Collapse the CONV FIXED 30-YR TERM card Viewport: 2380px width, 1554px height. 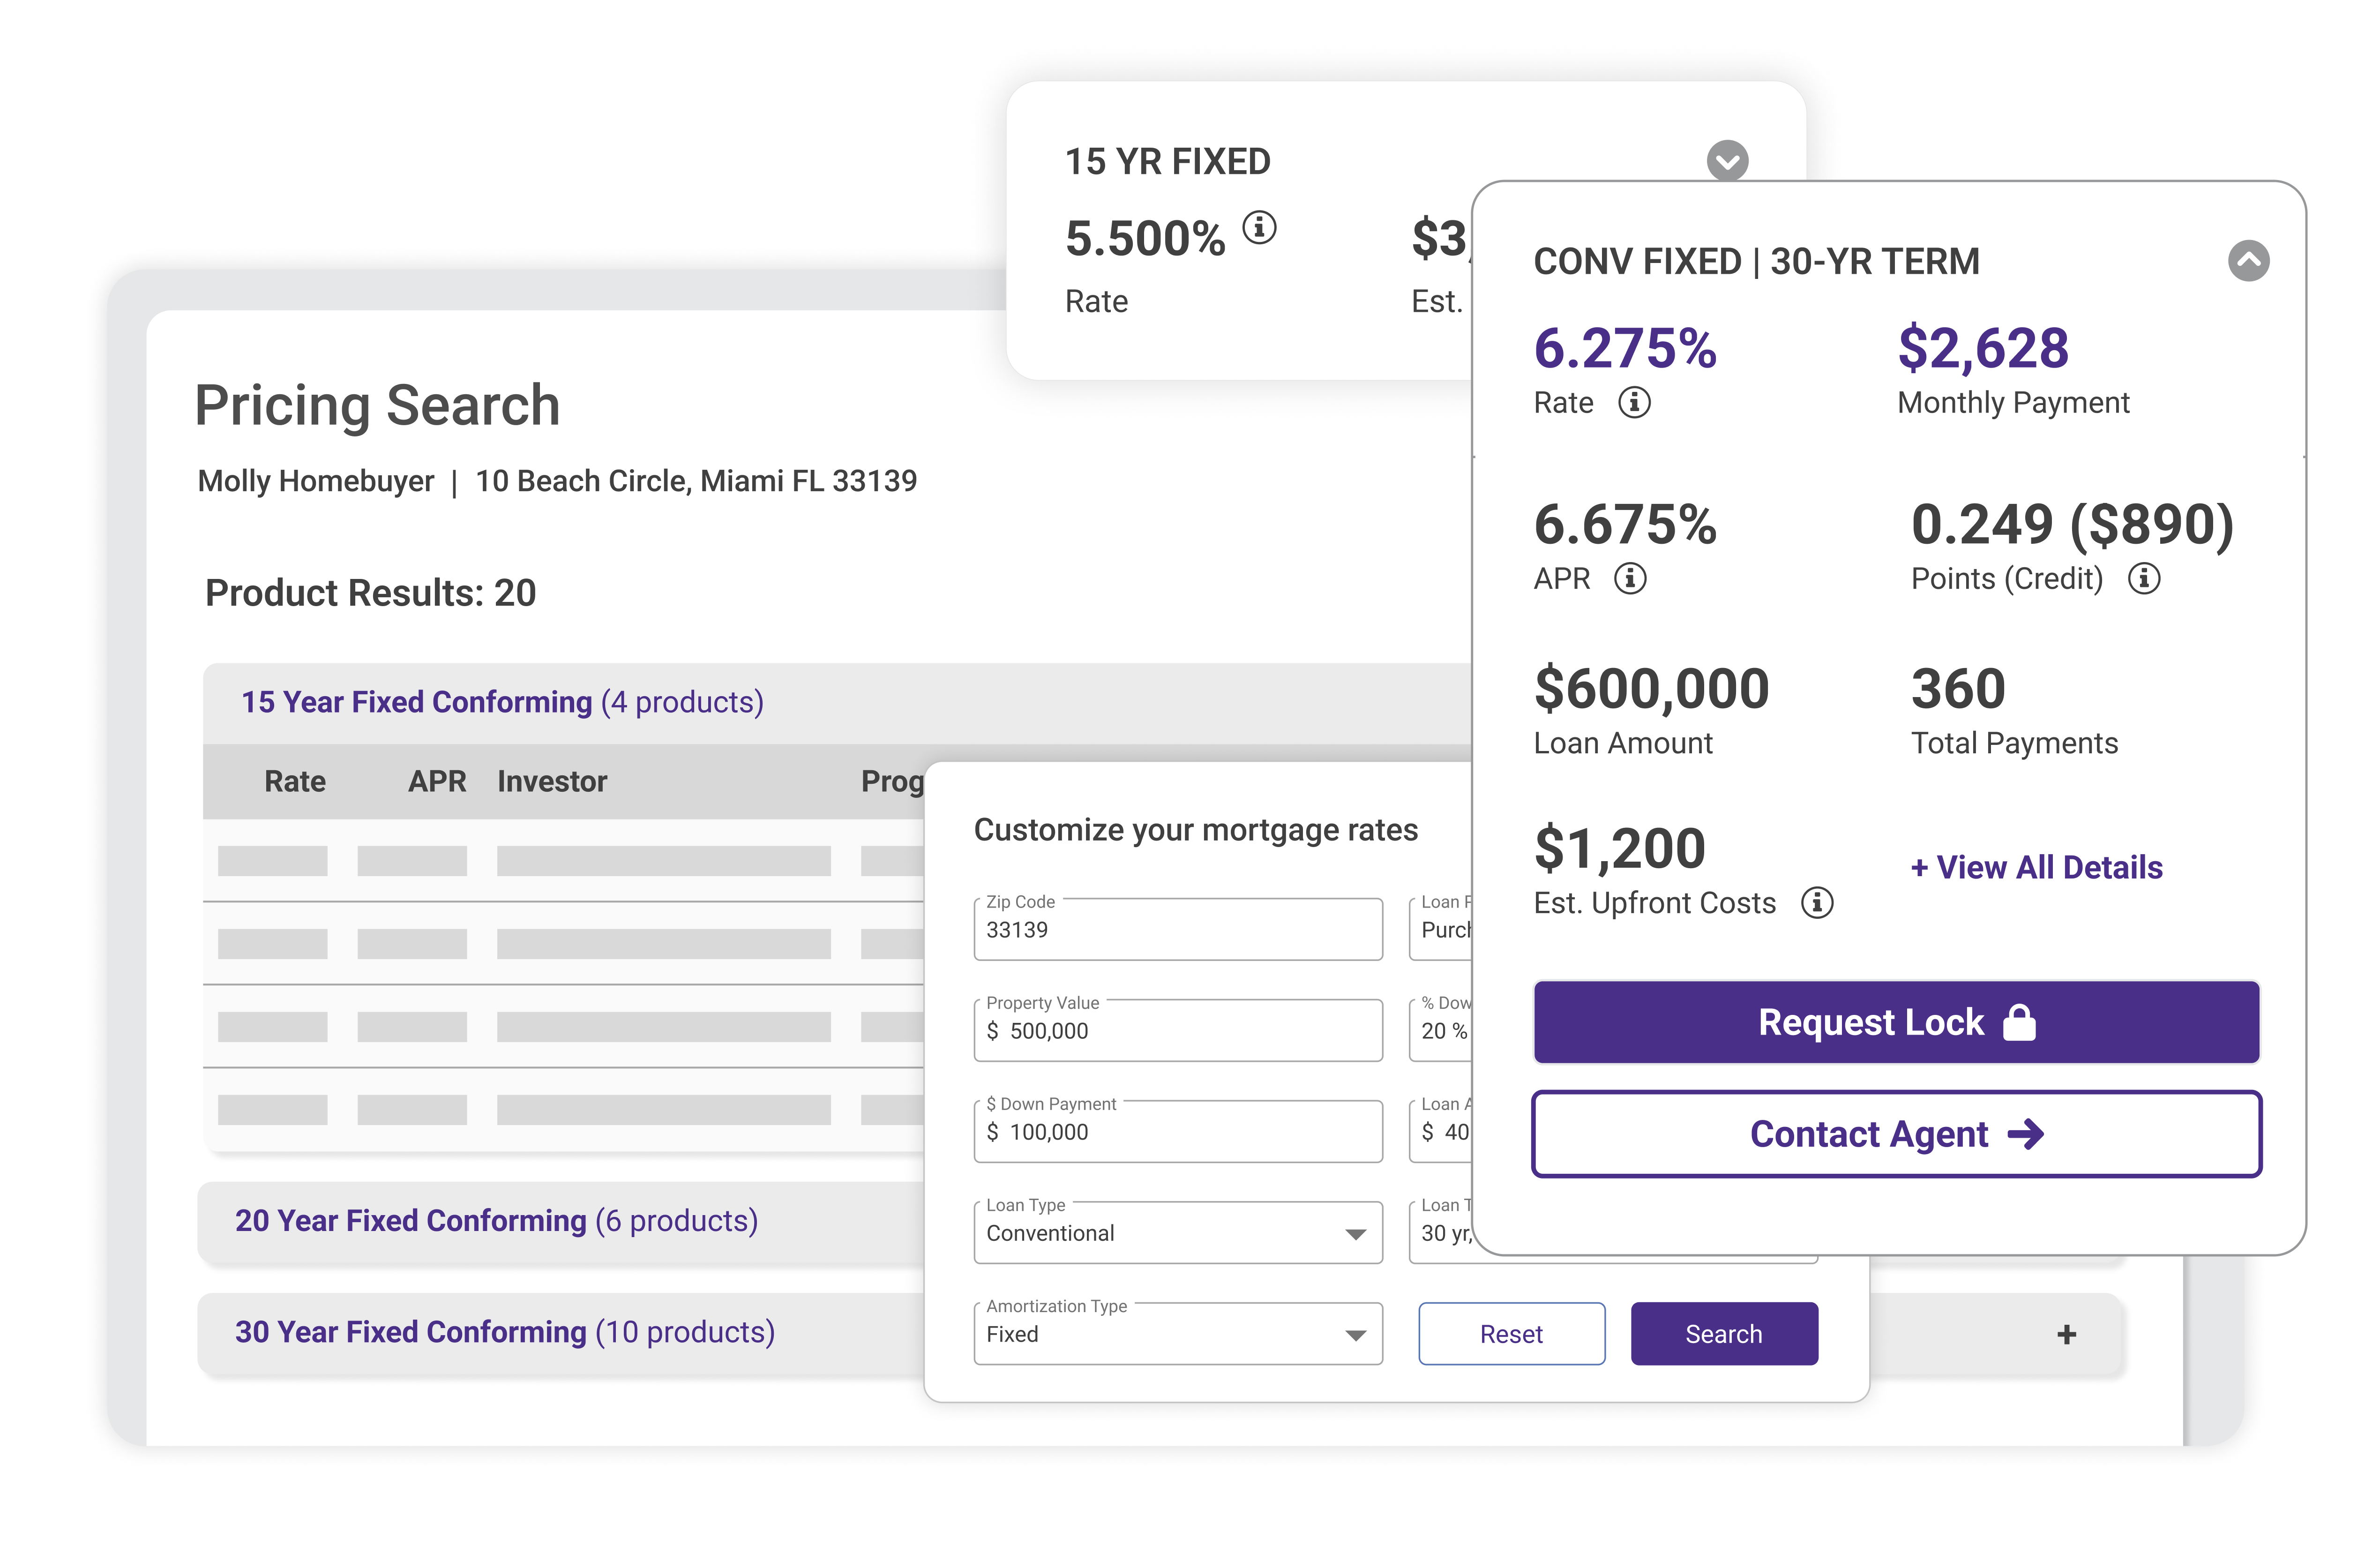pyautogui.click(x=2248, y=261)
